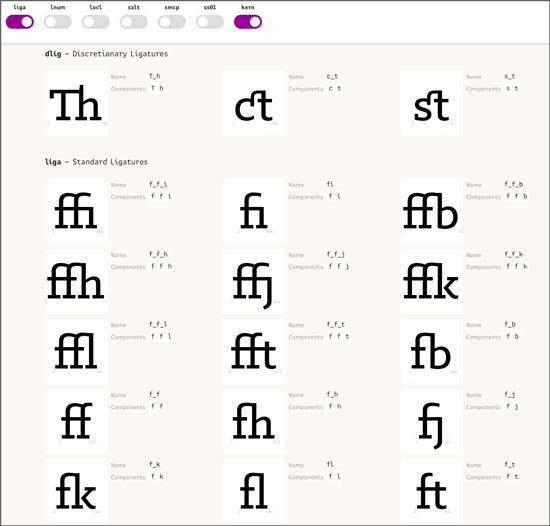Image resolution: width=550 pixels, height=526 pixels.
Task: Click the glyph name f_h
Action: (333, 394)
